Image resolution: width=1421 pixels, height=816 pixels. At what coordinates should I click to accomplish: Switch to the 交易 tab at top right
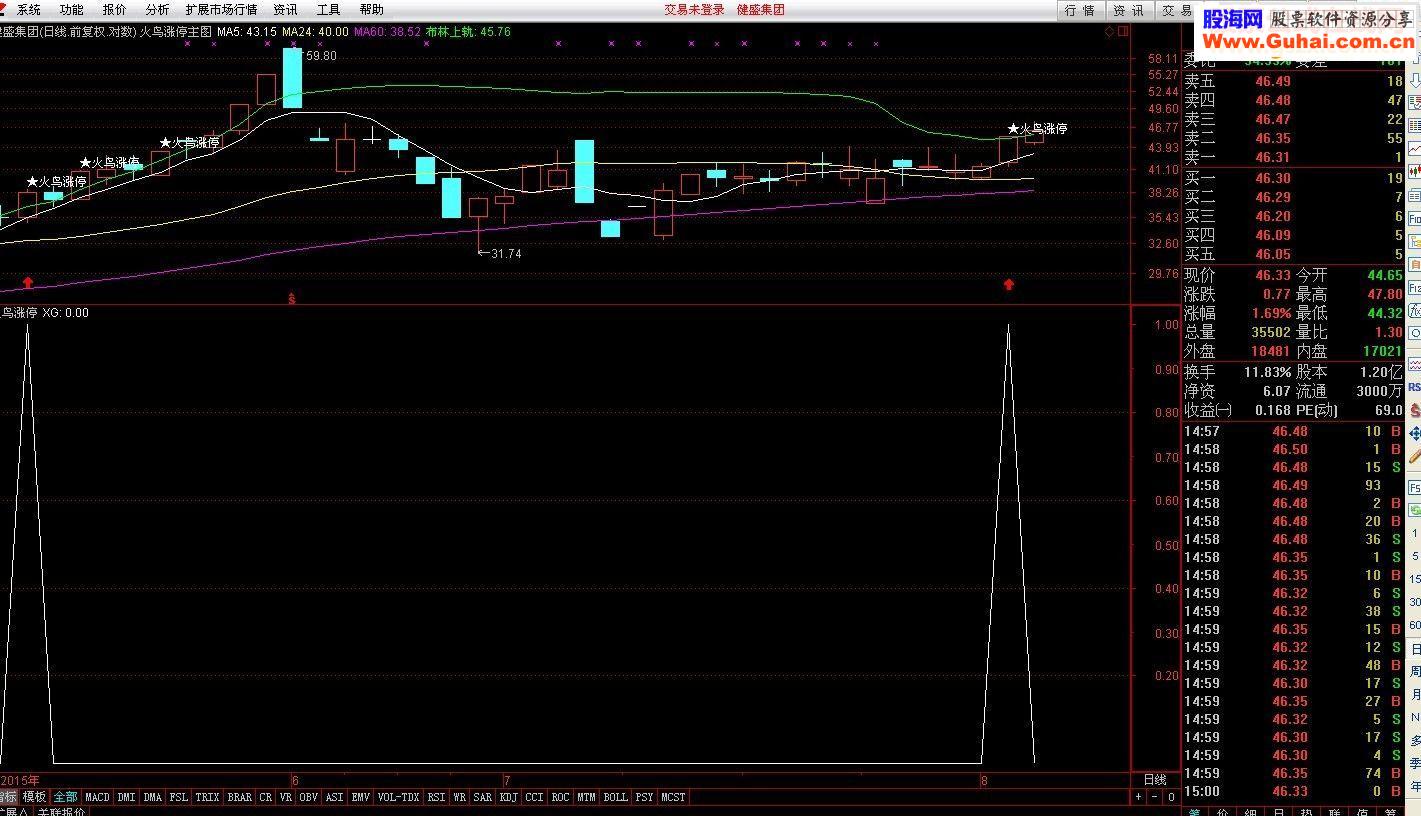pos(1176,10)
